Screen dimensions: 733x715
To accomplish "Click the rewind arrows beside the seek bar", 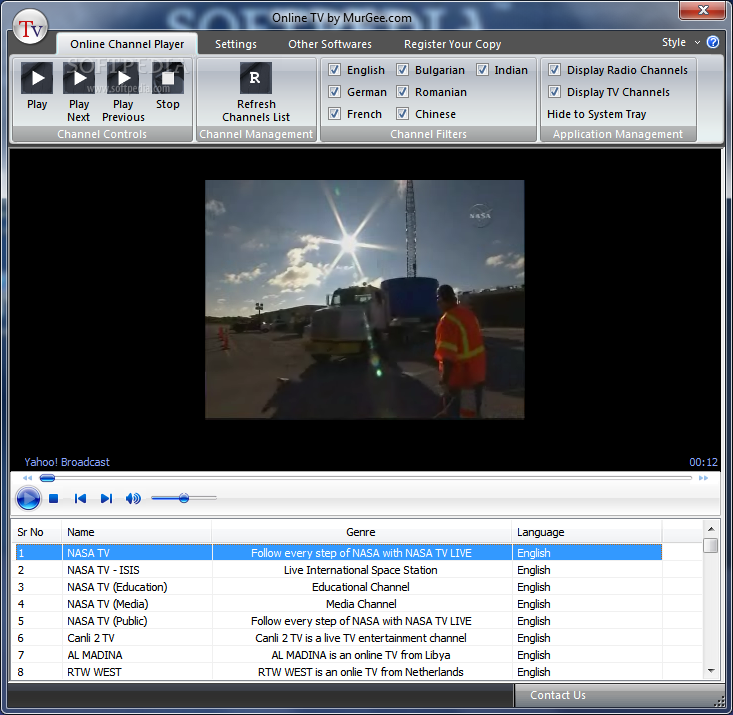I will pos(28,478).
